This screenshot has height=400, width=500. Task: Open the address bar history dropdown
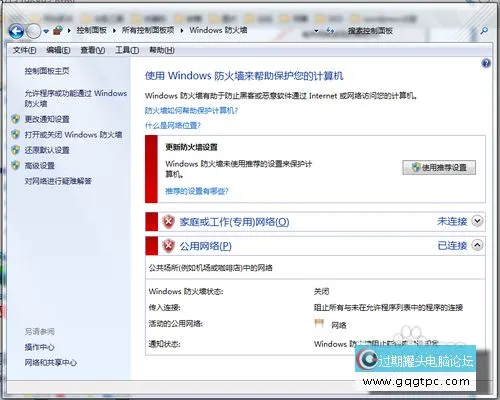(316, 31)
